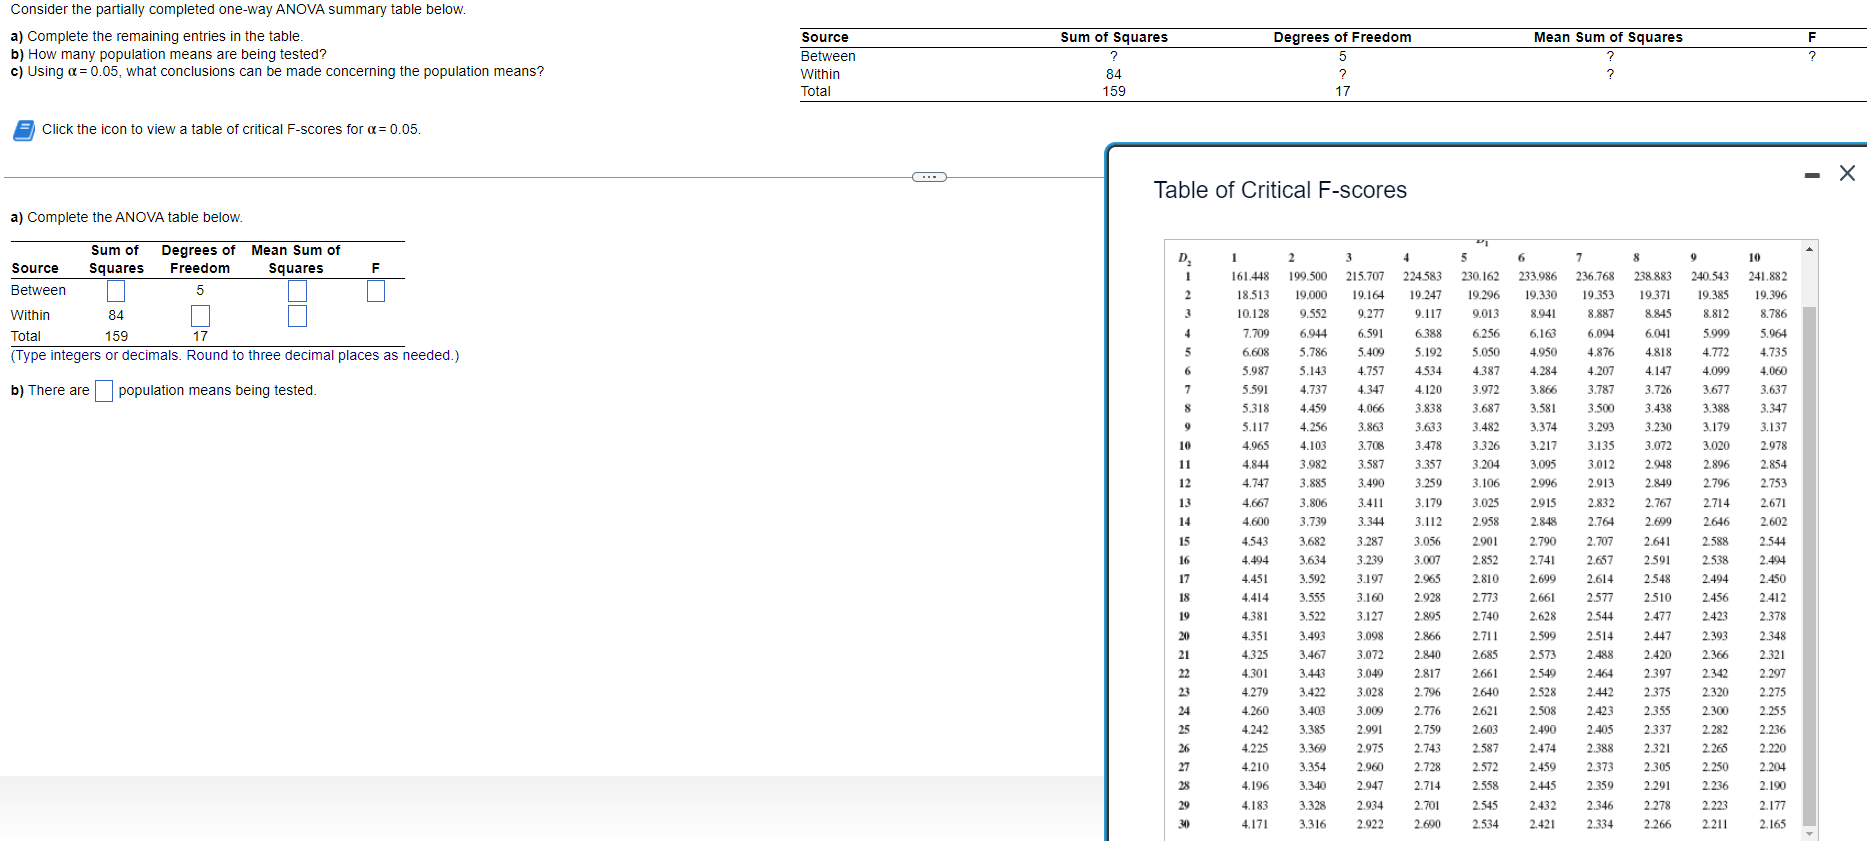Image resolution: width=1867 pixels, height=841 pixels.
Task: Click Total Sum of Squares '159' in question table
Action: point(1114,92)
